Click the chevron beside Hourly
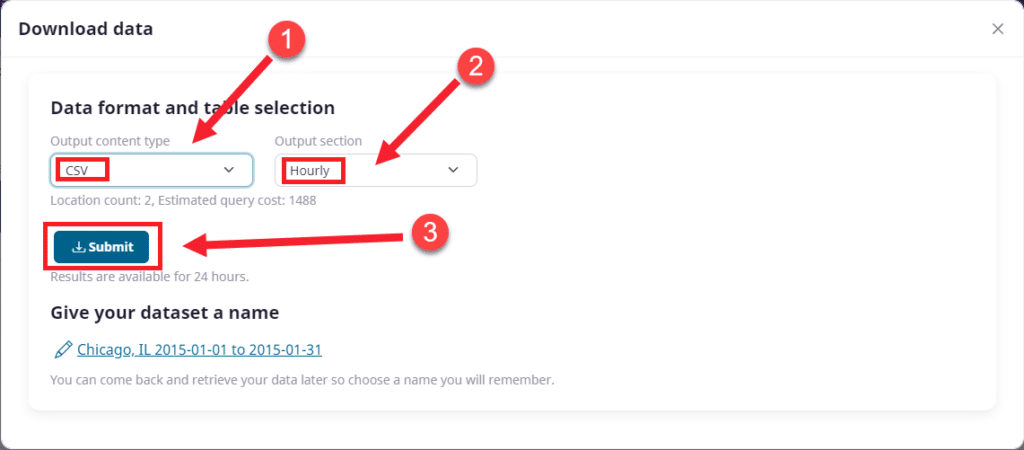Screen dimensions: 1024x450 coord(453,170)
